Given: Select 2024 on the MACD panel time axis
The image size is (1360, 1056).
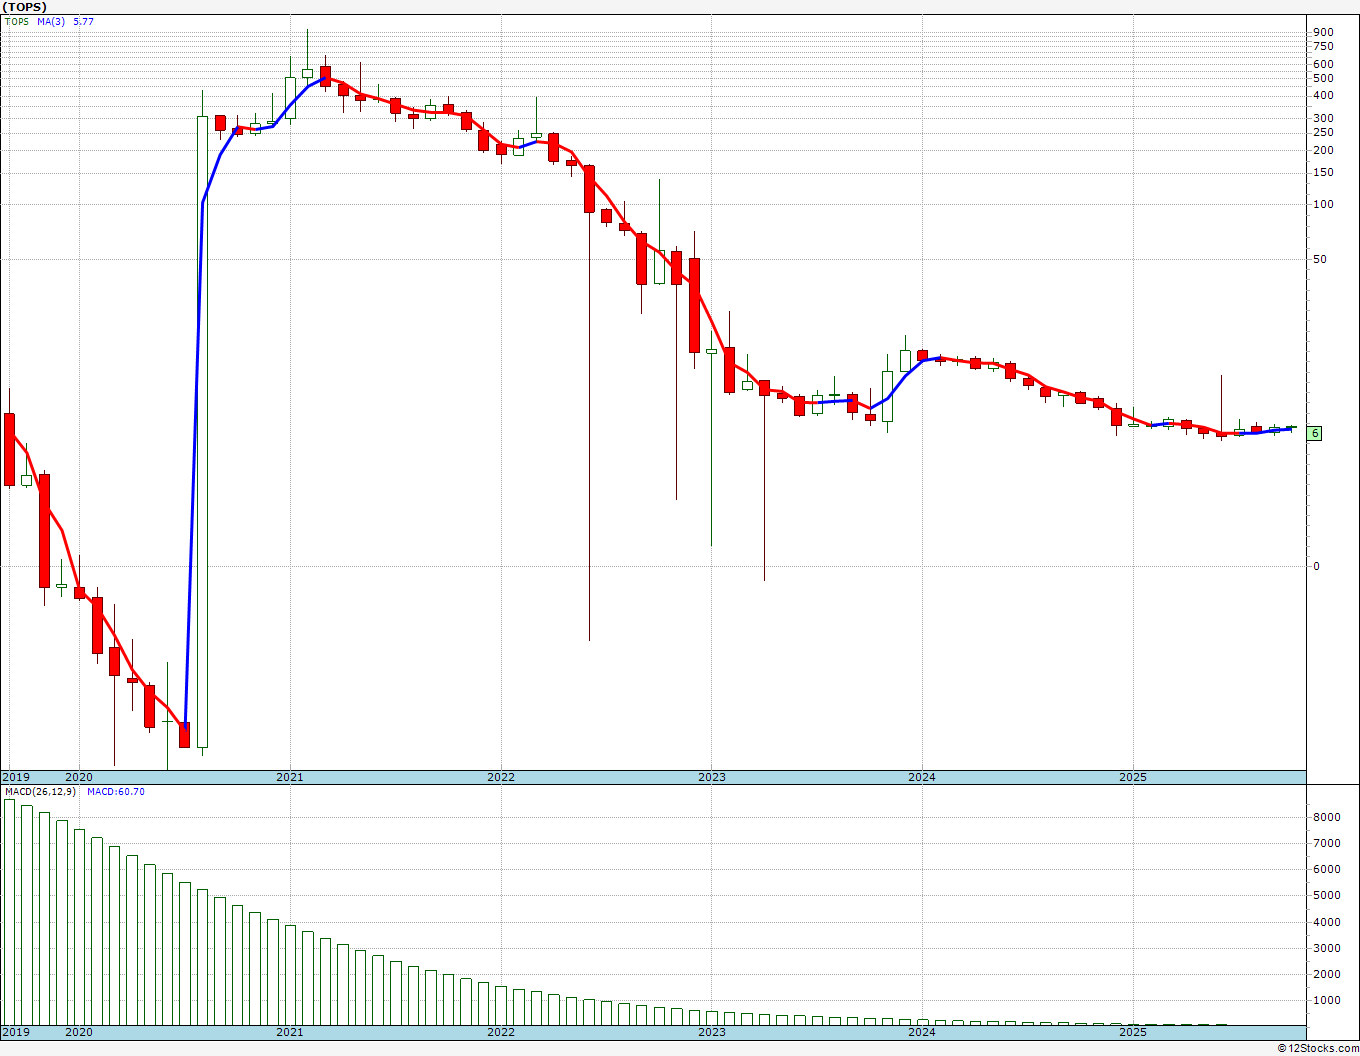Looking at the screenshot, I should [922, 1032].
